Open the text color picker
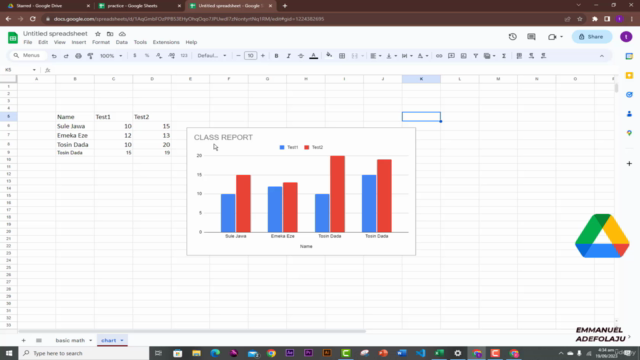The height and width of the screenshot is (360, 640). click(313, 56)
